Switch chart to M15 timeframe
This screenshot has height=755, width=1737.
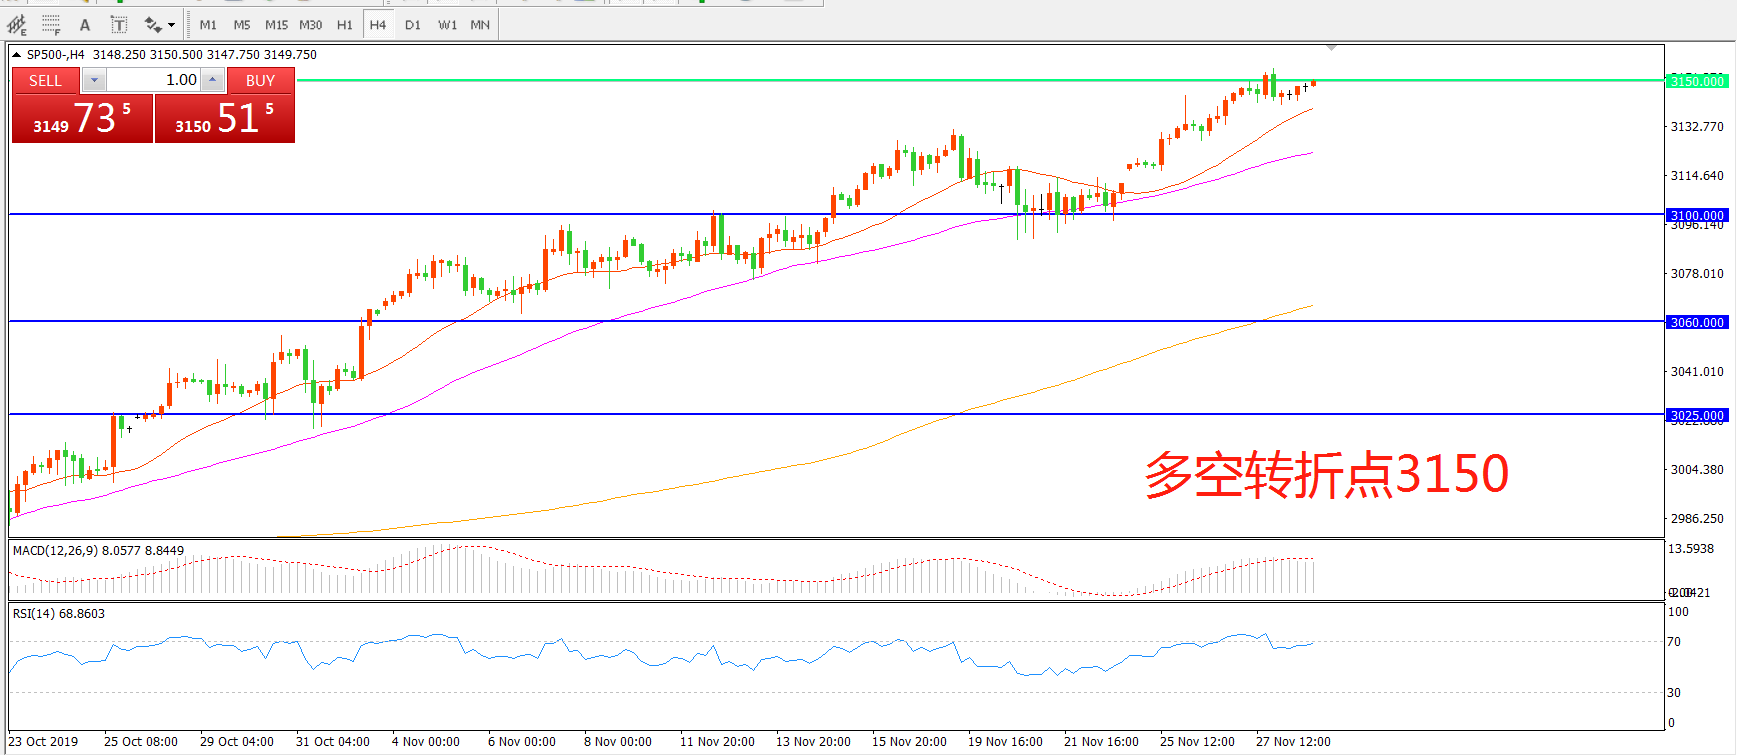(276, 25)
